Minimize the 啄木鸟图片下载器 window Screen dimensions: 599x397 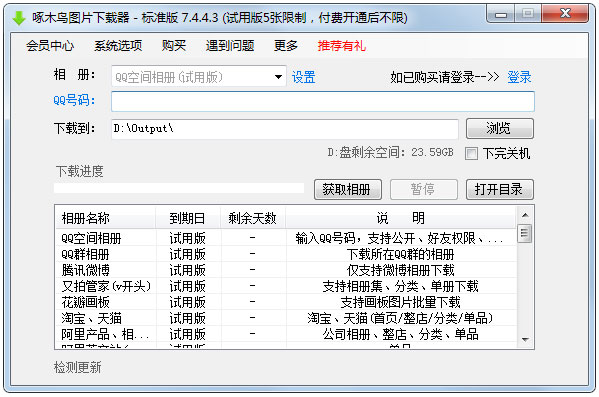(500, 15)
